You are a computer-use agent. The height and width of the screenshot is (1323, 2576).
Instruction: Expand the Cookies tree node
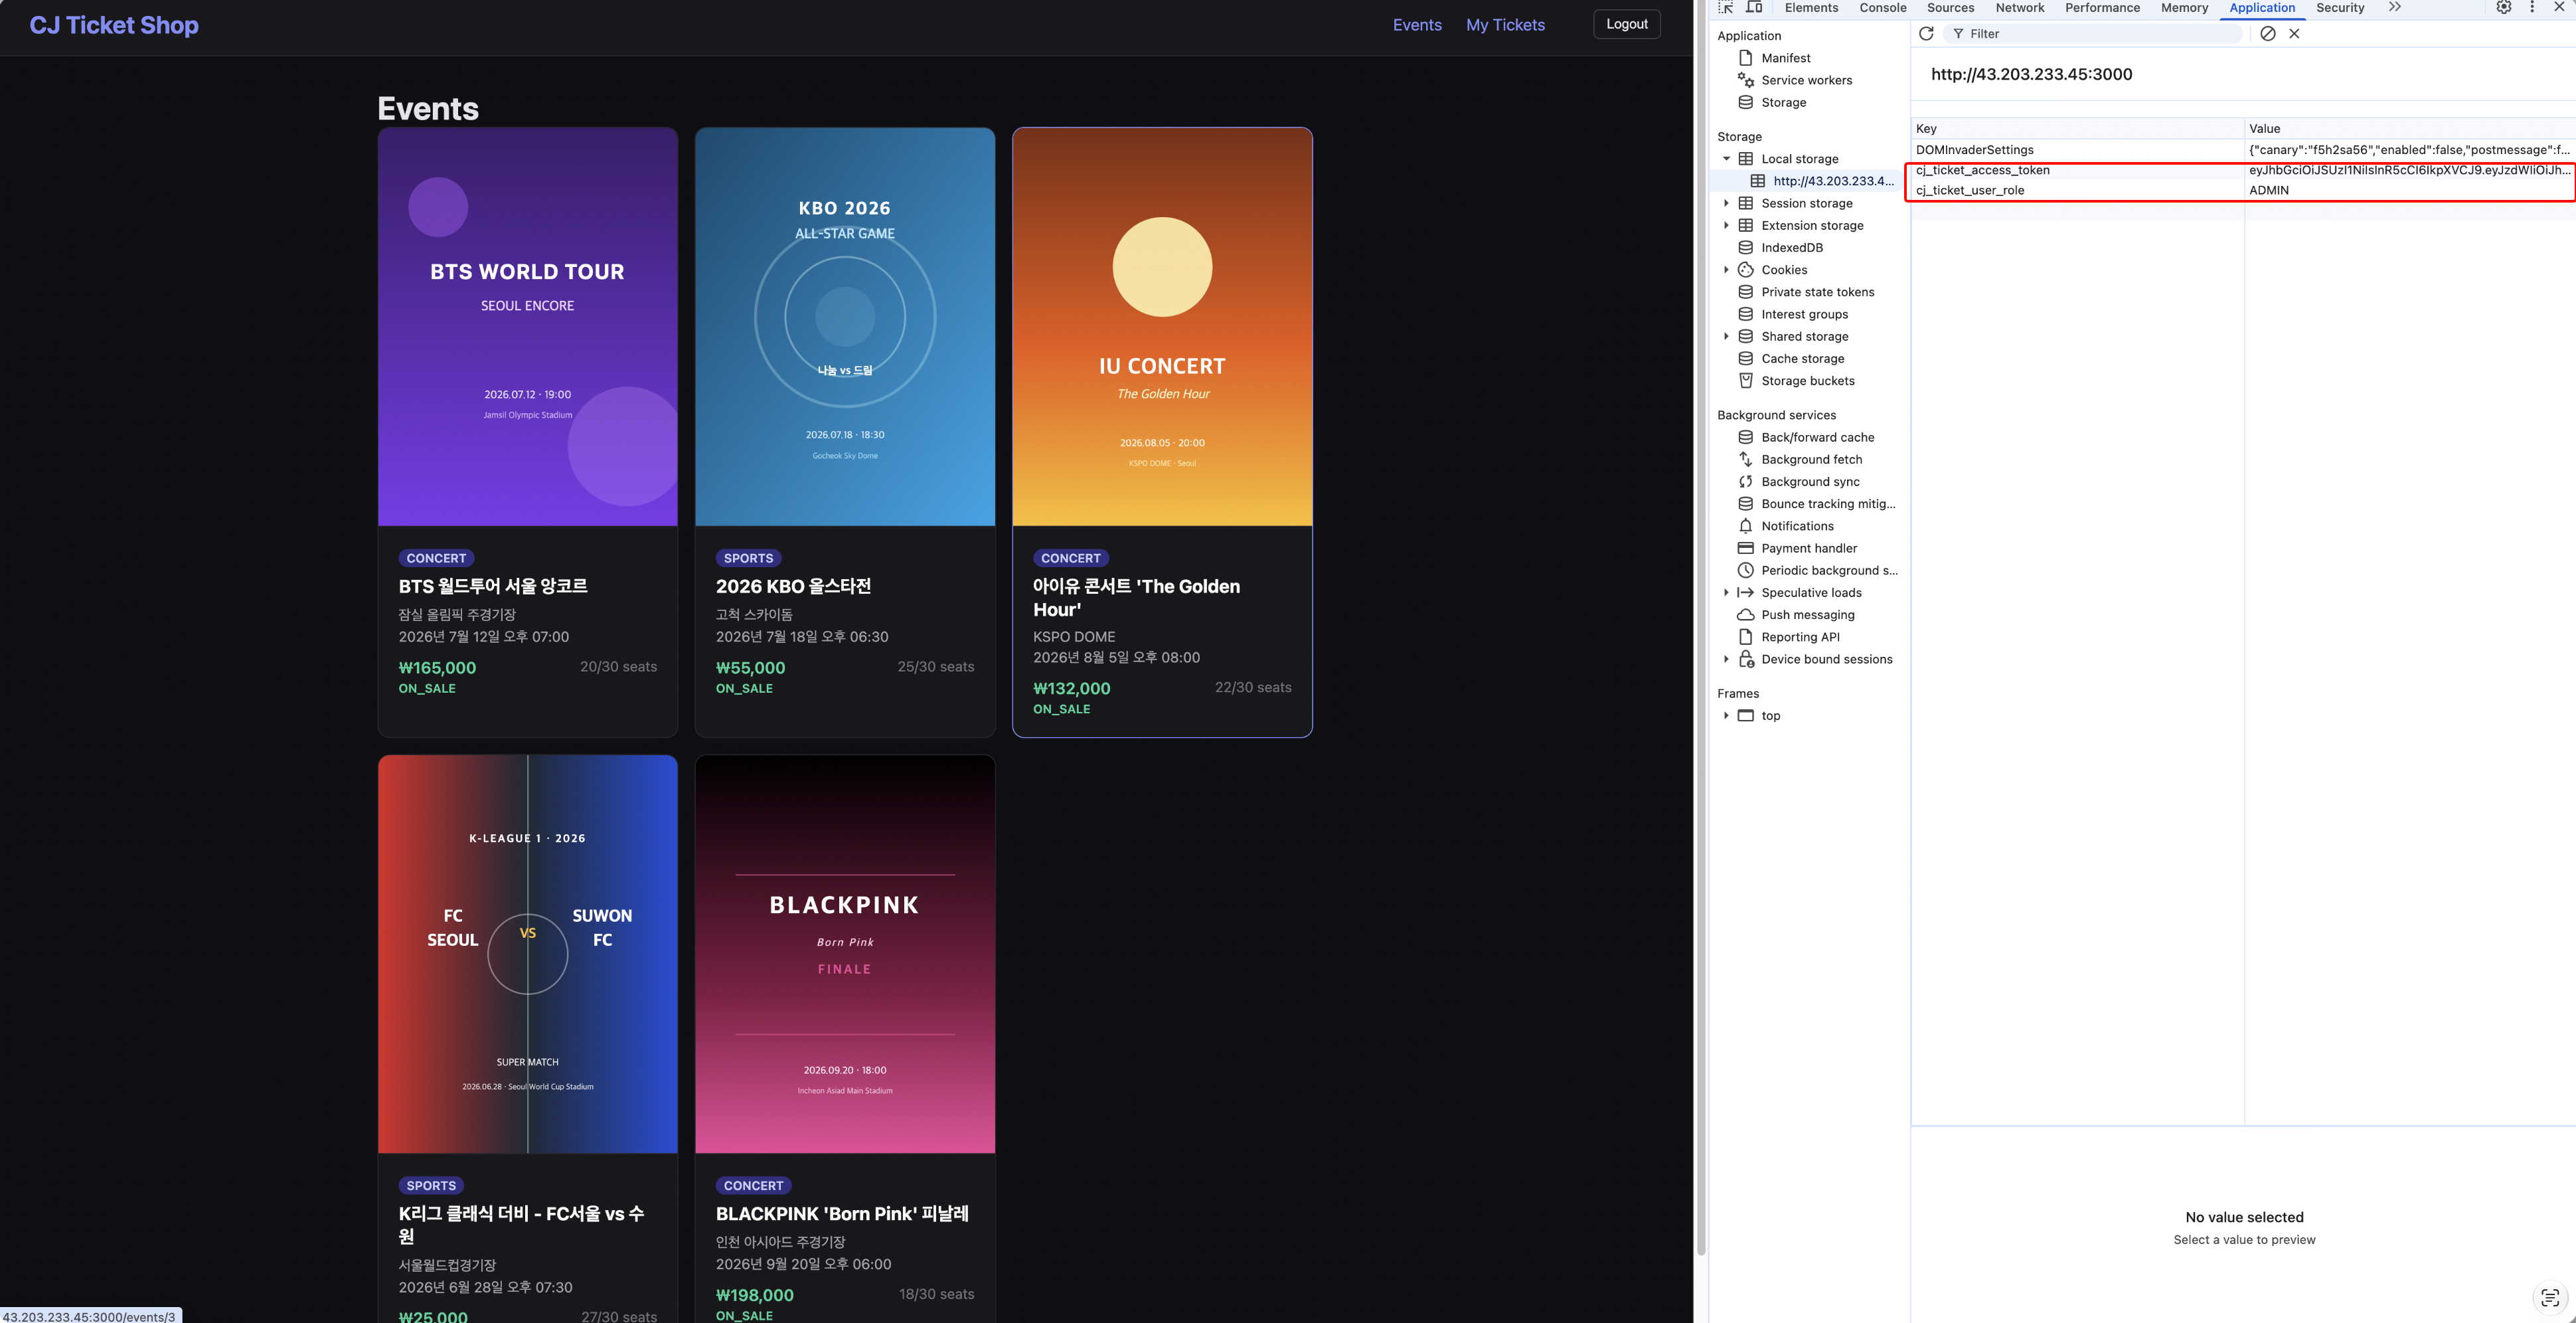(1726, 270)
